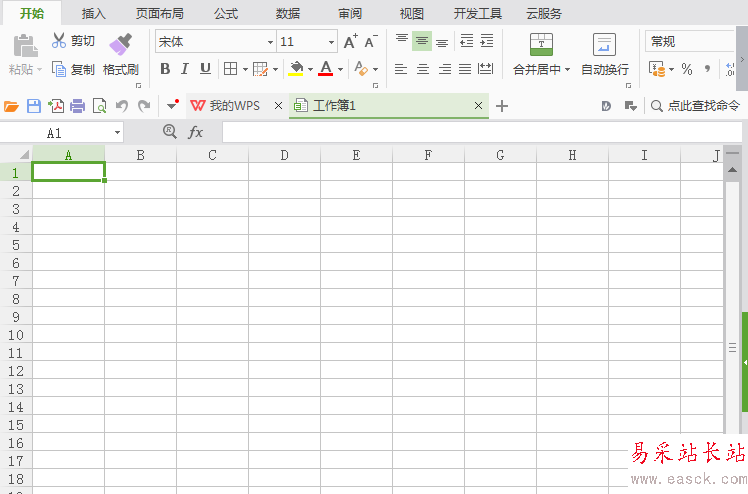Switch to 页面布局 ribbon tab

click(x=160, y=13)
